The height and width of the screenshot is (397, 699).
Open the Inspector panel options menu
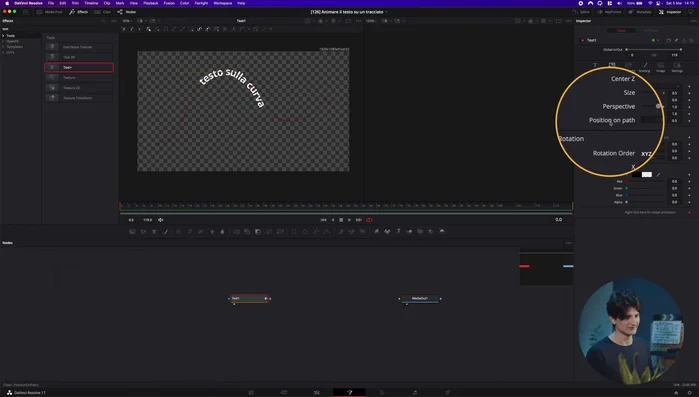pyautogui.click(x=694, y=21)
